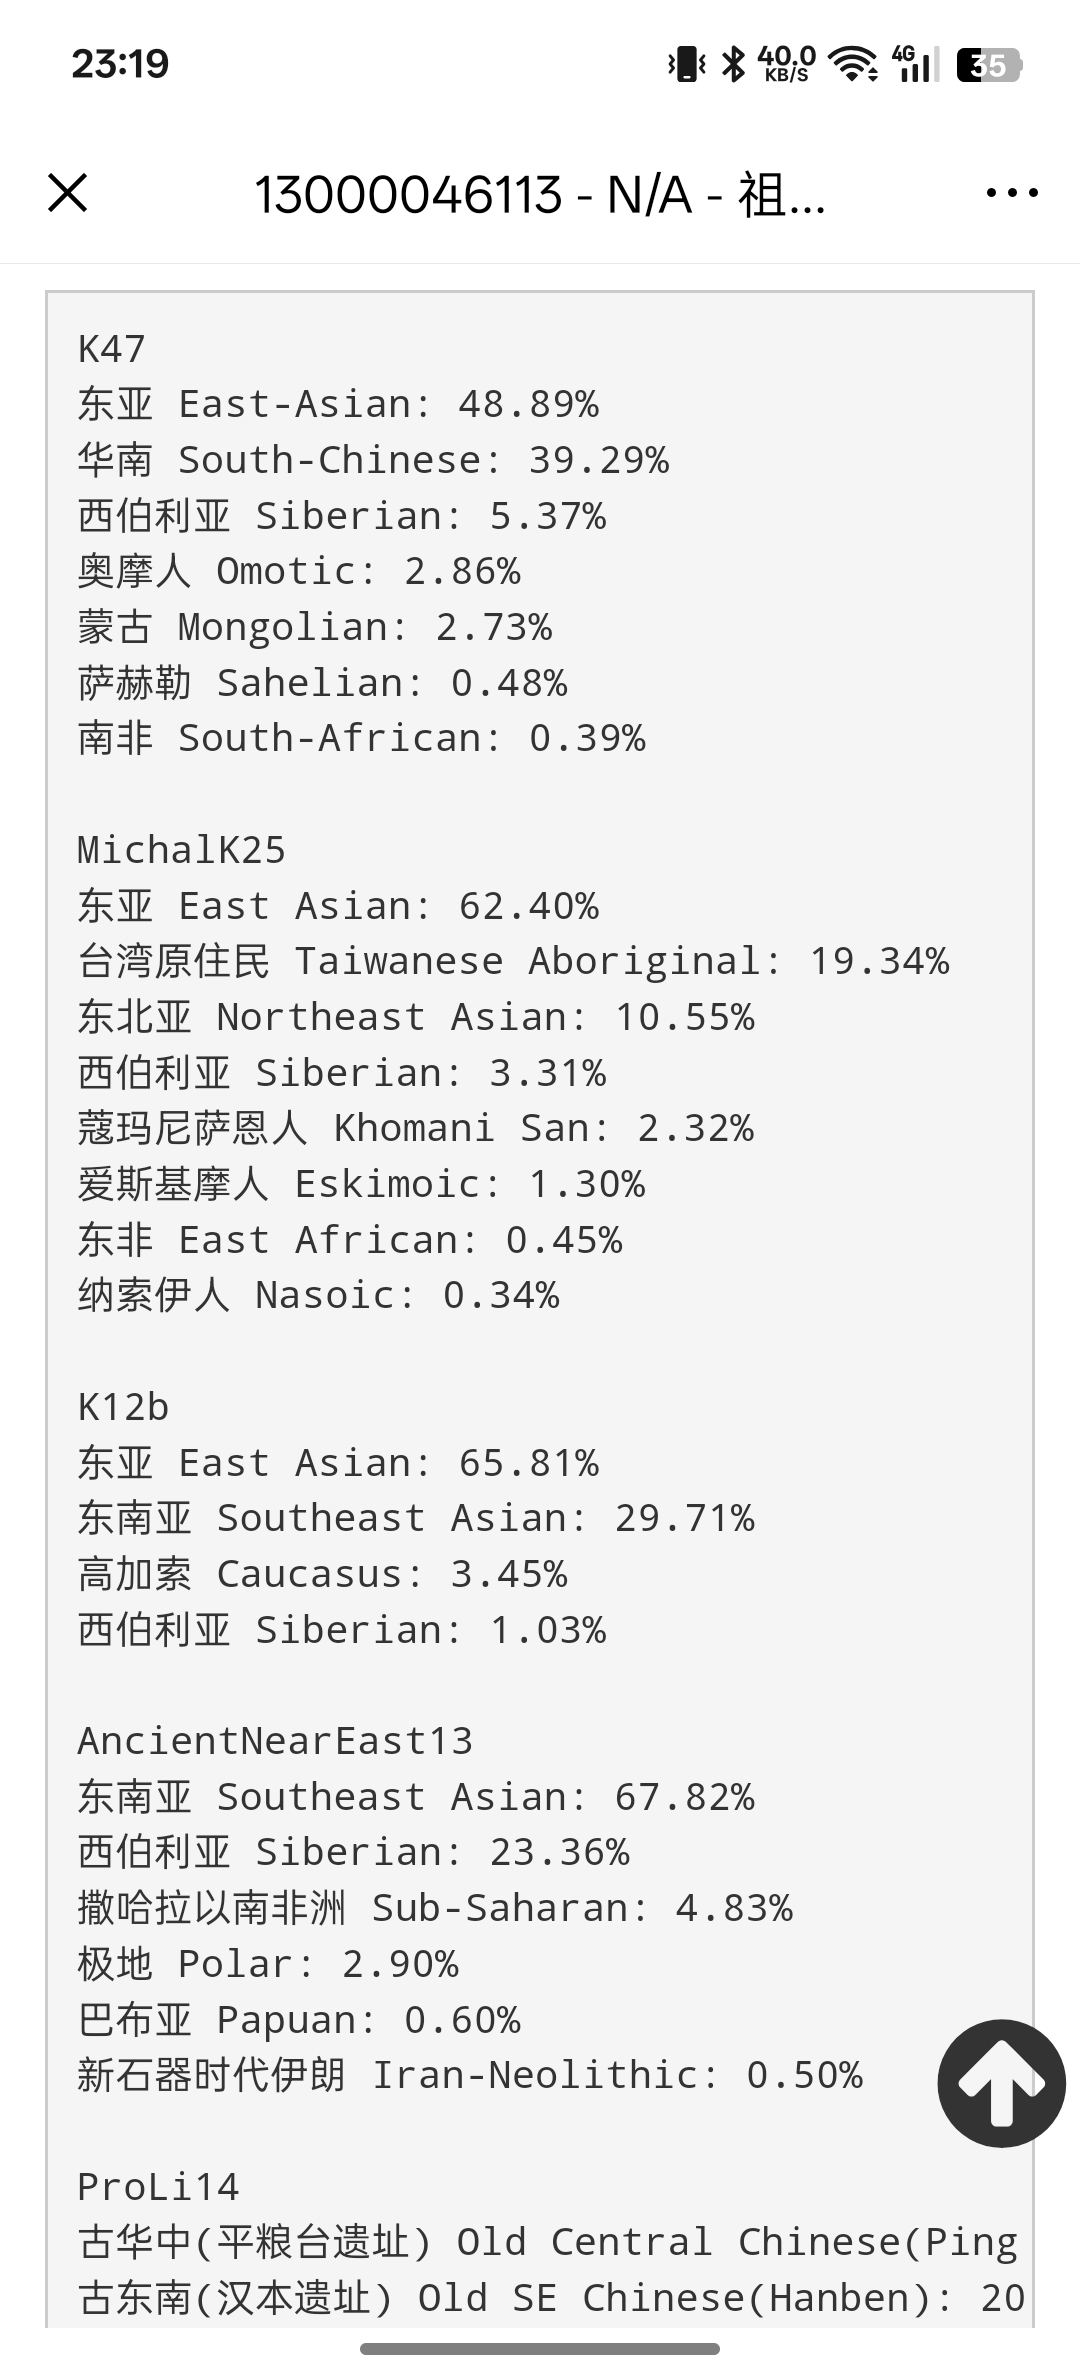This screenshot has width=1080, height=2376.
Task: Tap the Bluetooth status icon
Action: tap(734, 65)
